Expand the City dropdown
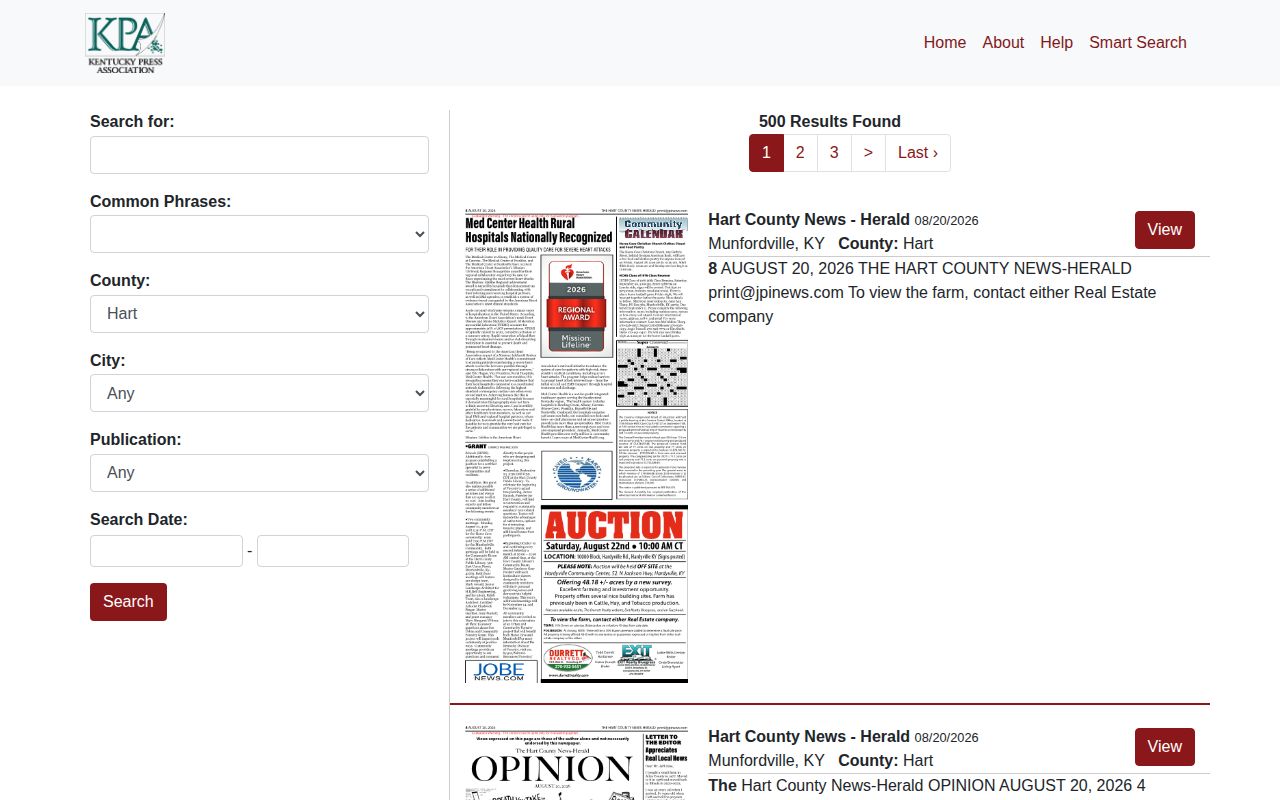 (x=259, y=393)
